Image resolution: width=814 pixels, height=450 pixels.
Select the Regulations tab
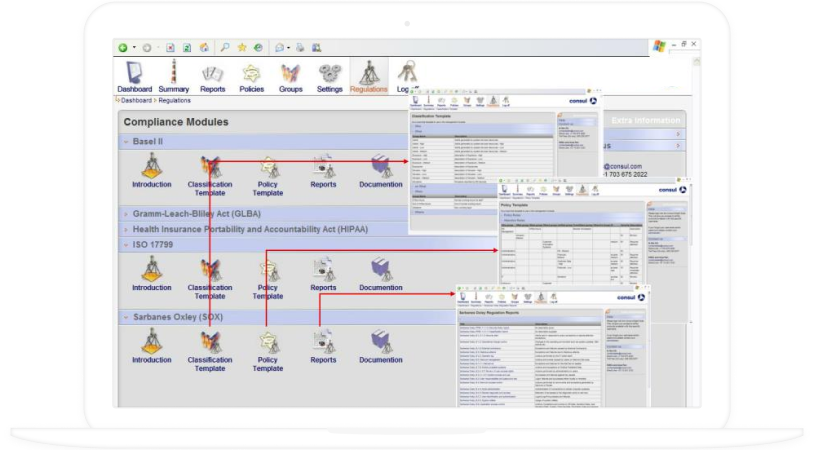[368, 75]
